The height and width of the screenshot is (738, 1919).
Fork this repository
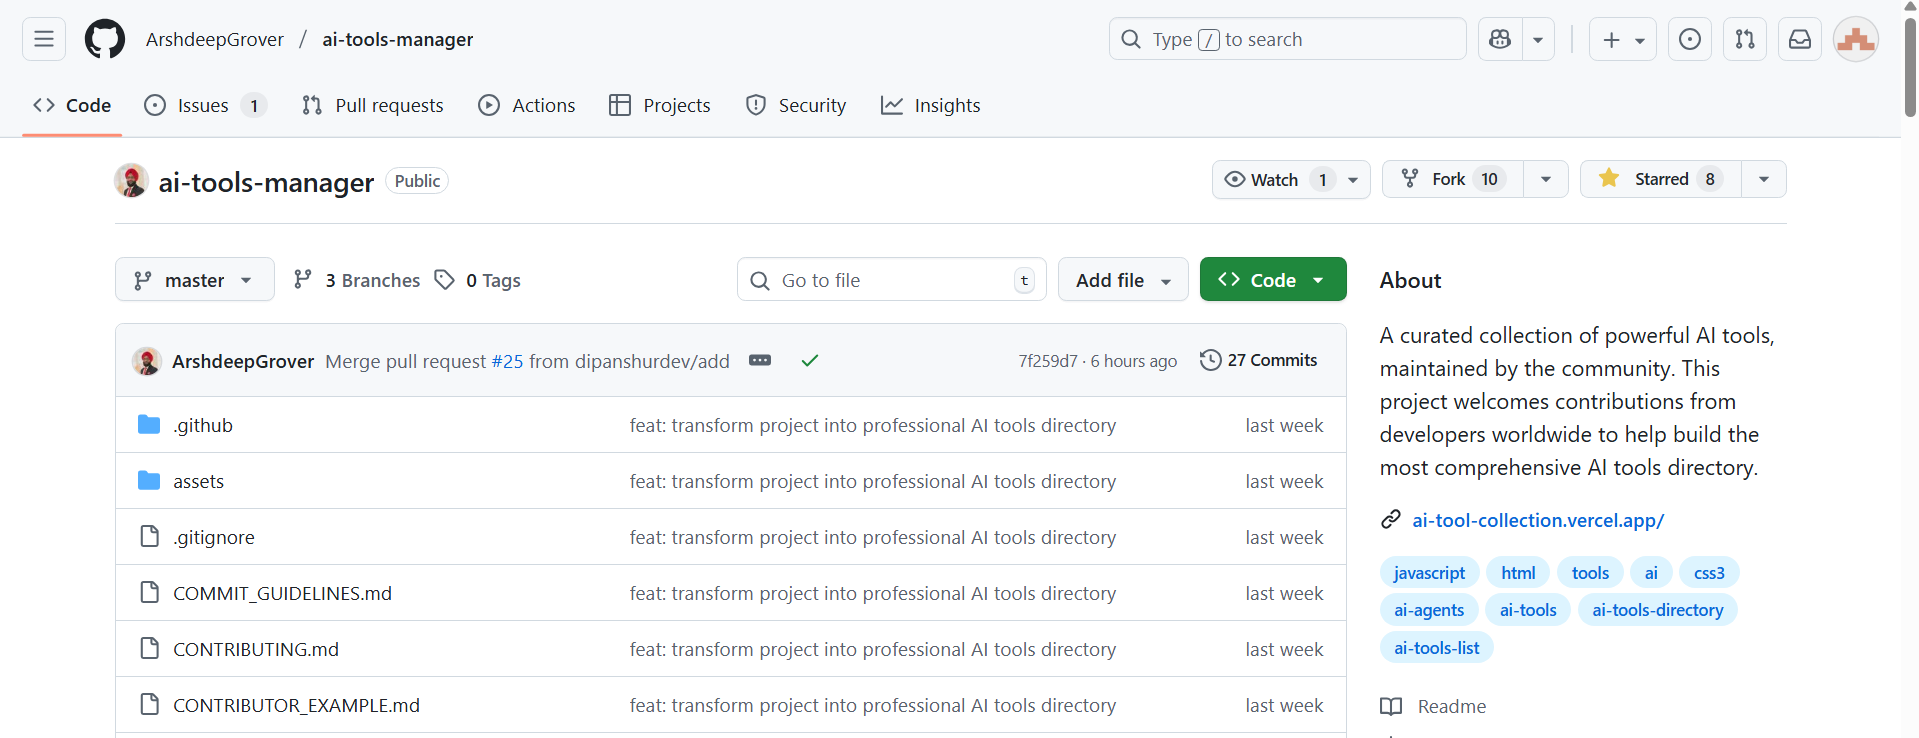pos(1453,179)
